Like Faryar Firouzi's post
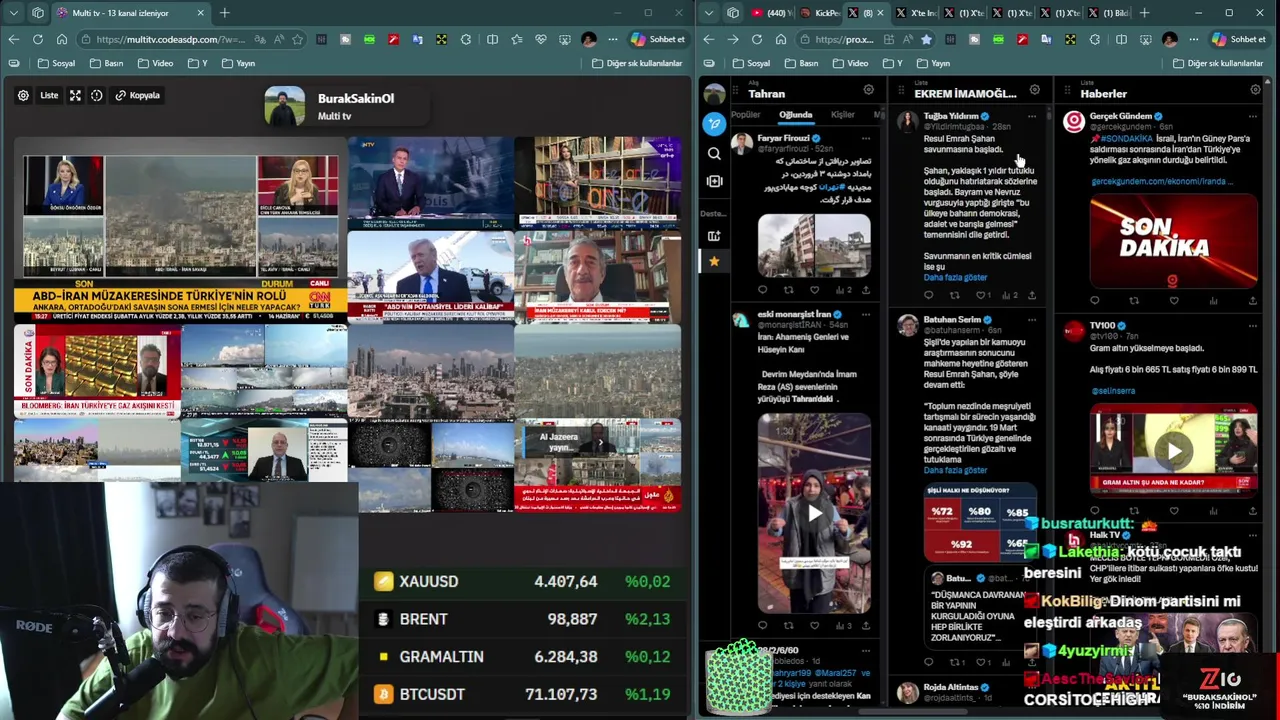This screenshot has height=720, width=1280. pos(814,290)
